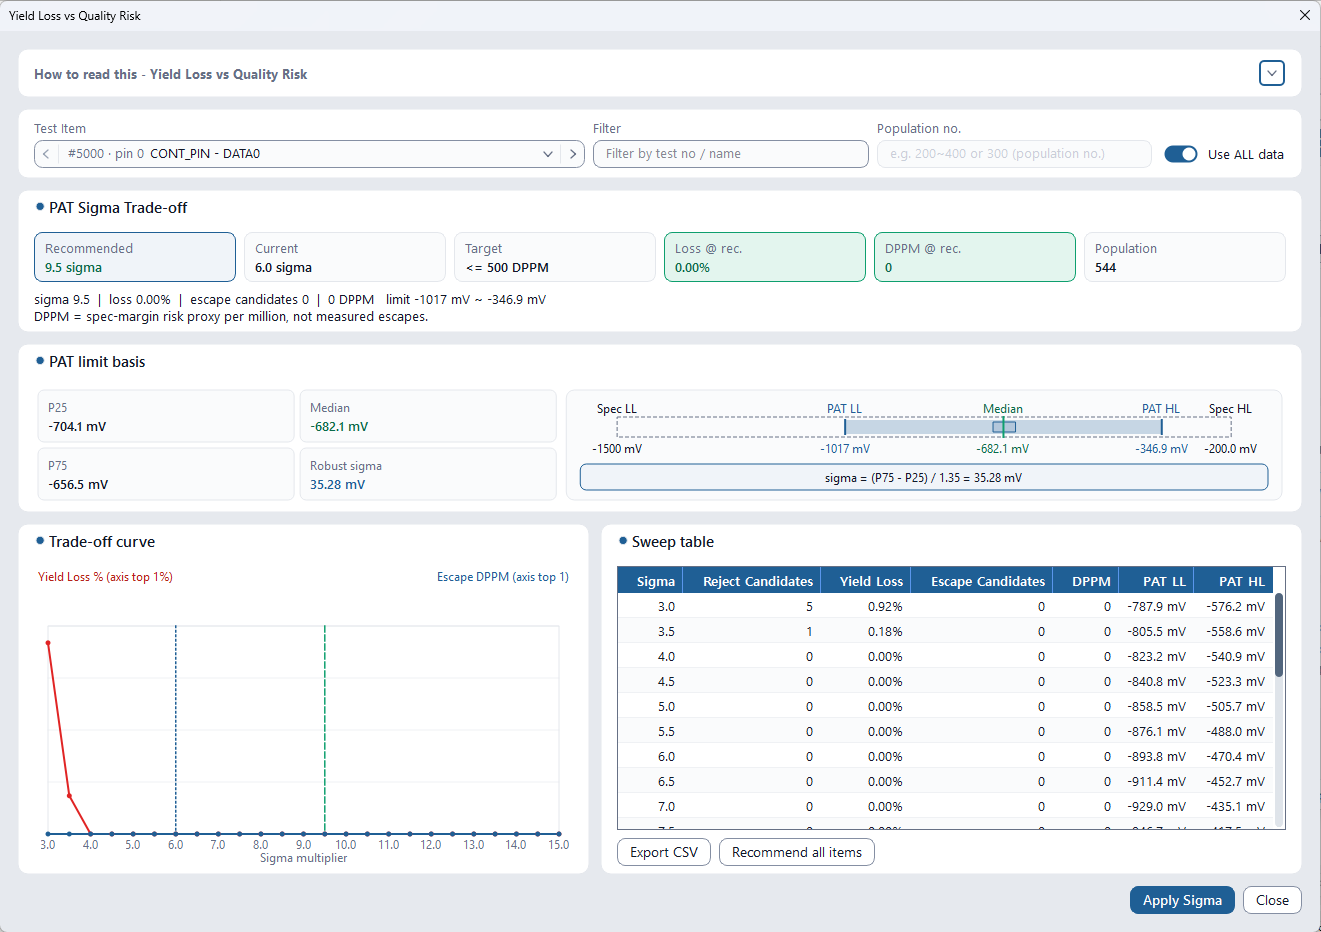The width and height of the screenshot is (1321, 932).
Task: Select the Recommended 9.5 sigma card
Action: tap(135, 257)
